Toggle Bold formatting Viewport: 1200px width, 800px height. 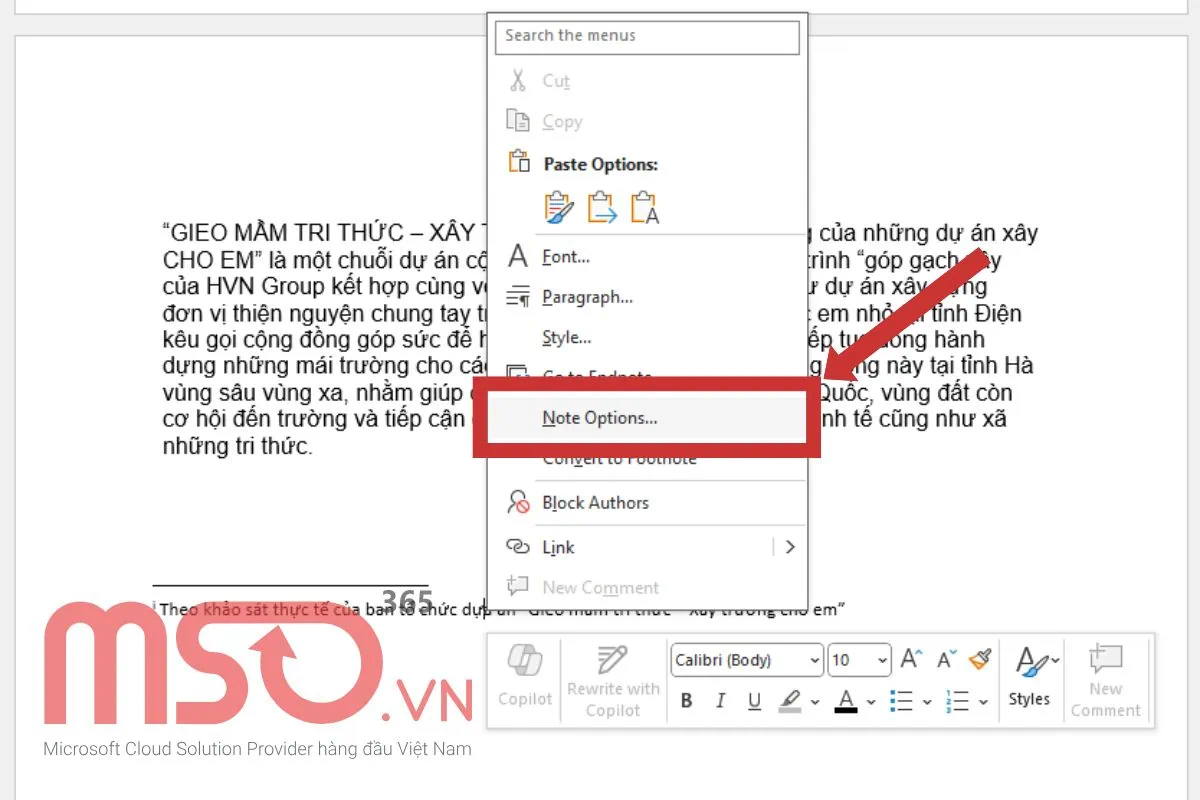tap(686, 701)
